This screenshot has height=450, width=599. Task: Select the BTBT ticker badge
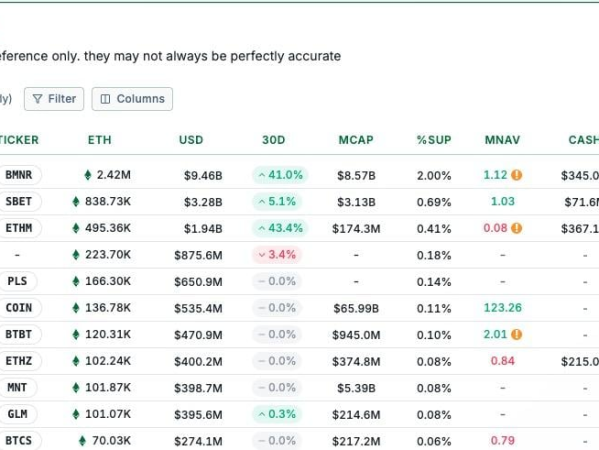pyautogui.click(x=19, y=334)
